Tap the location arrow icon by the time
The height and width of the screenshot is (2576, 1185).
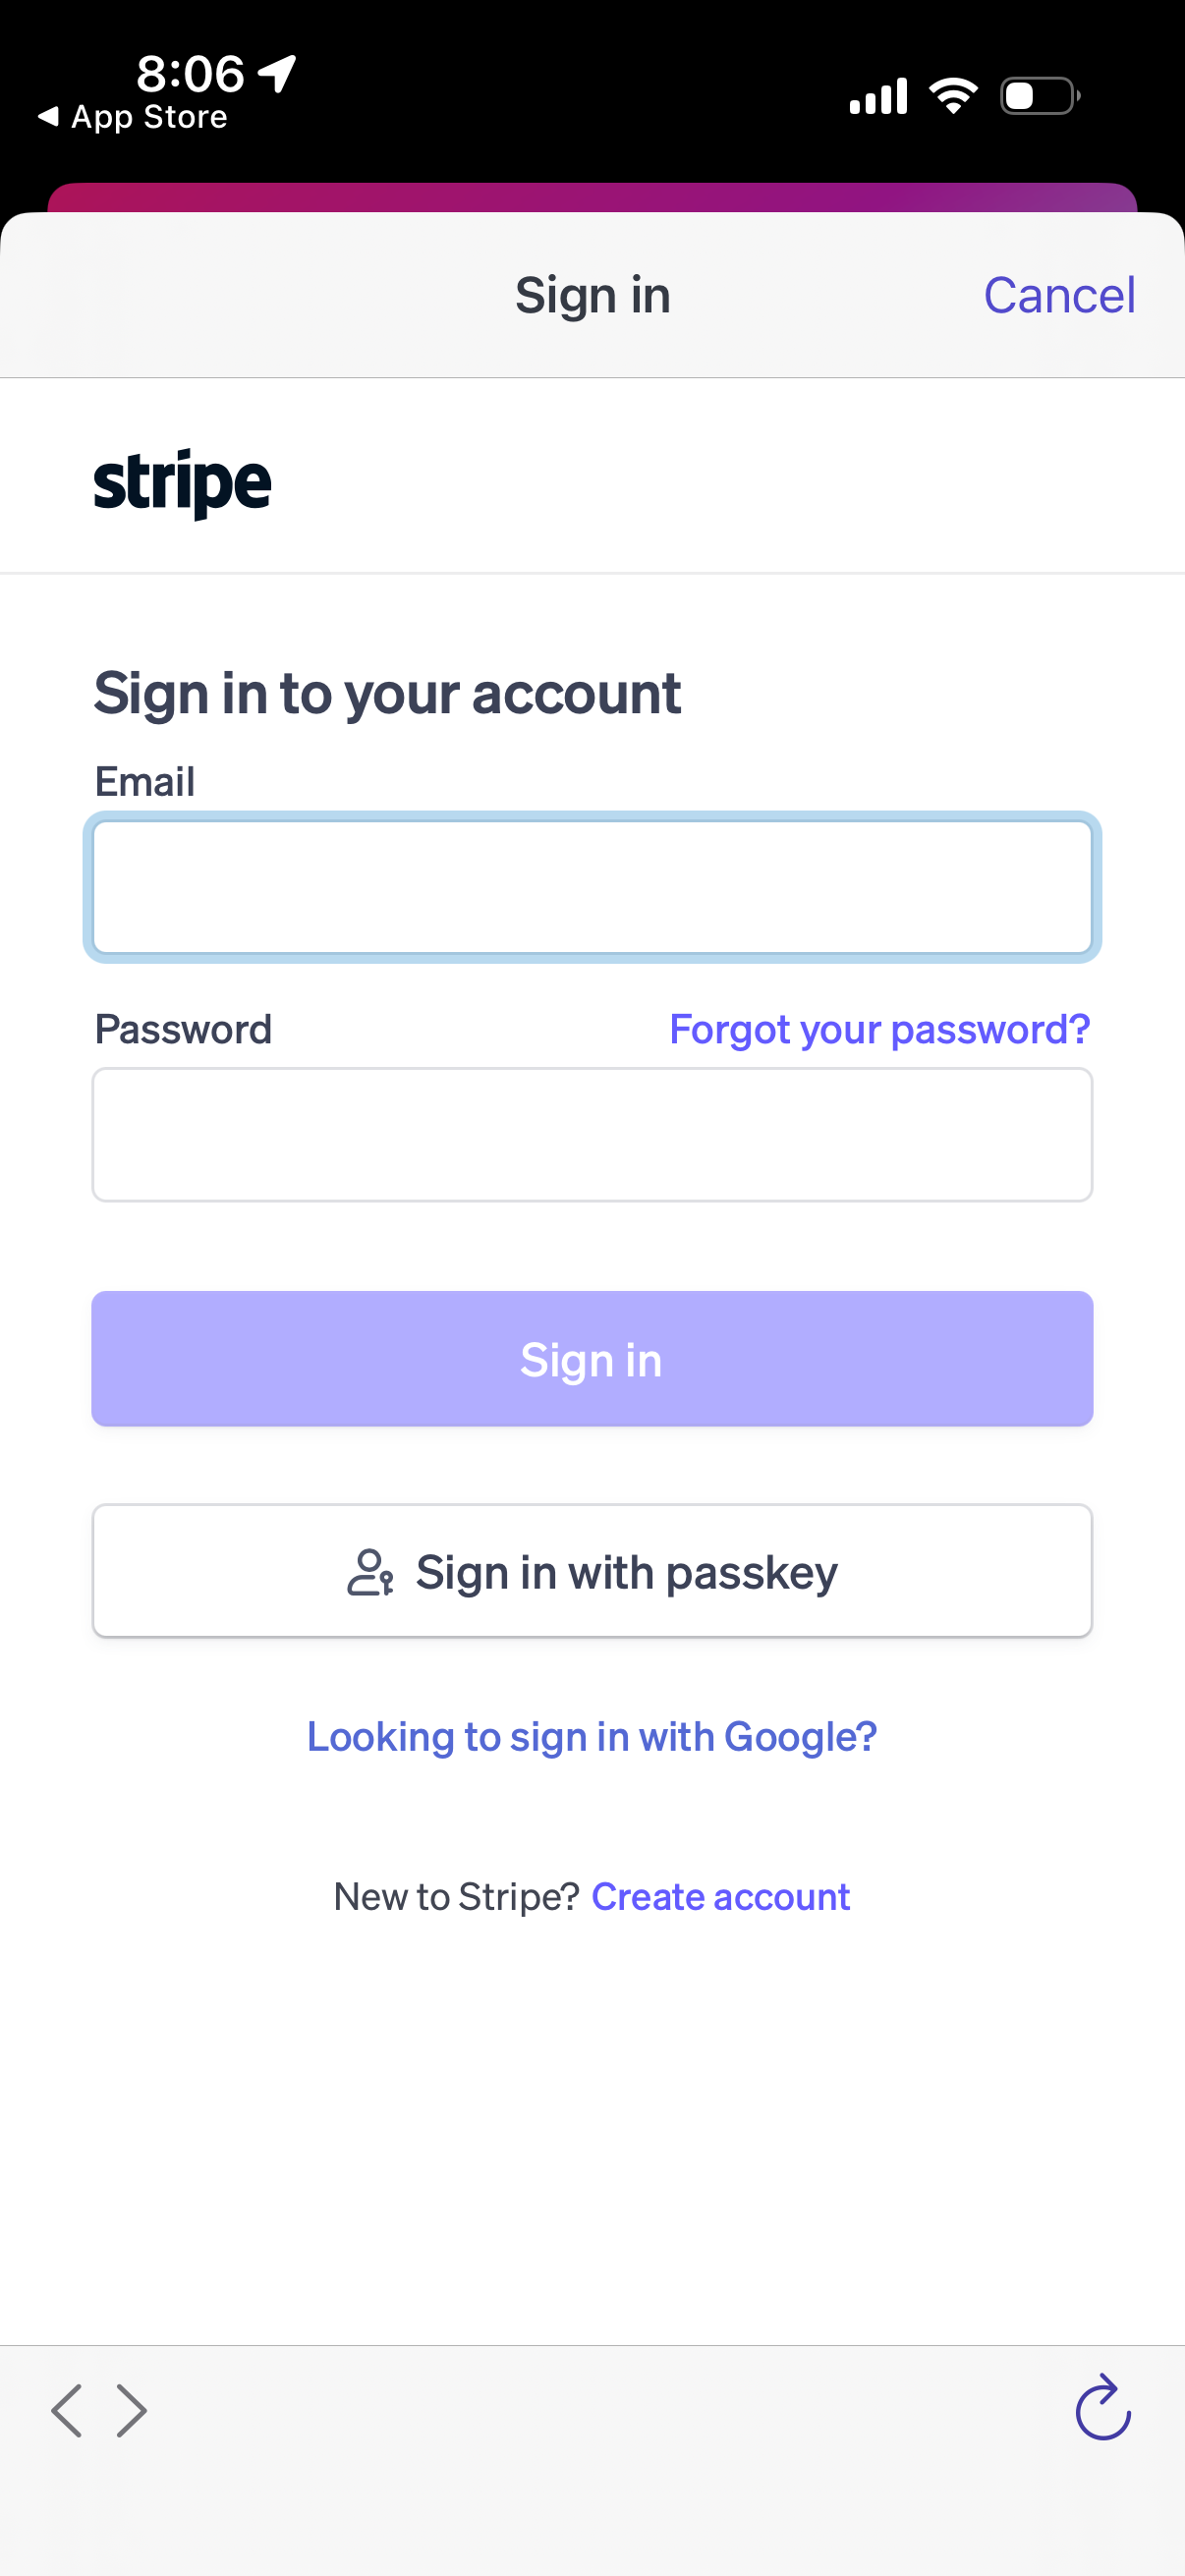tap(277, 73)
